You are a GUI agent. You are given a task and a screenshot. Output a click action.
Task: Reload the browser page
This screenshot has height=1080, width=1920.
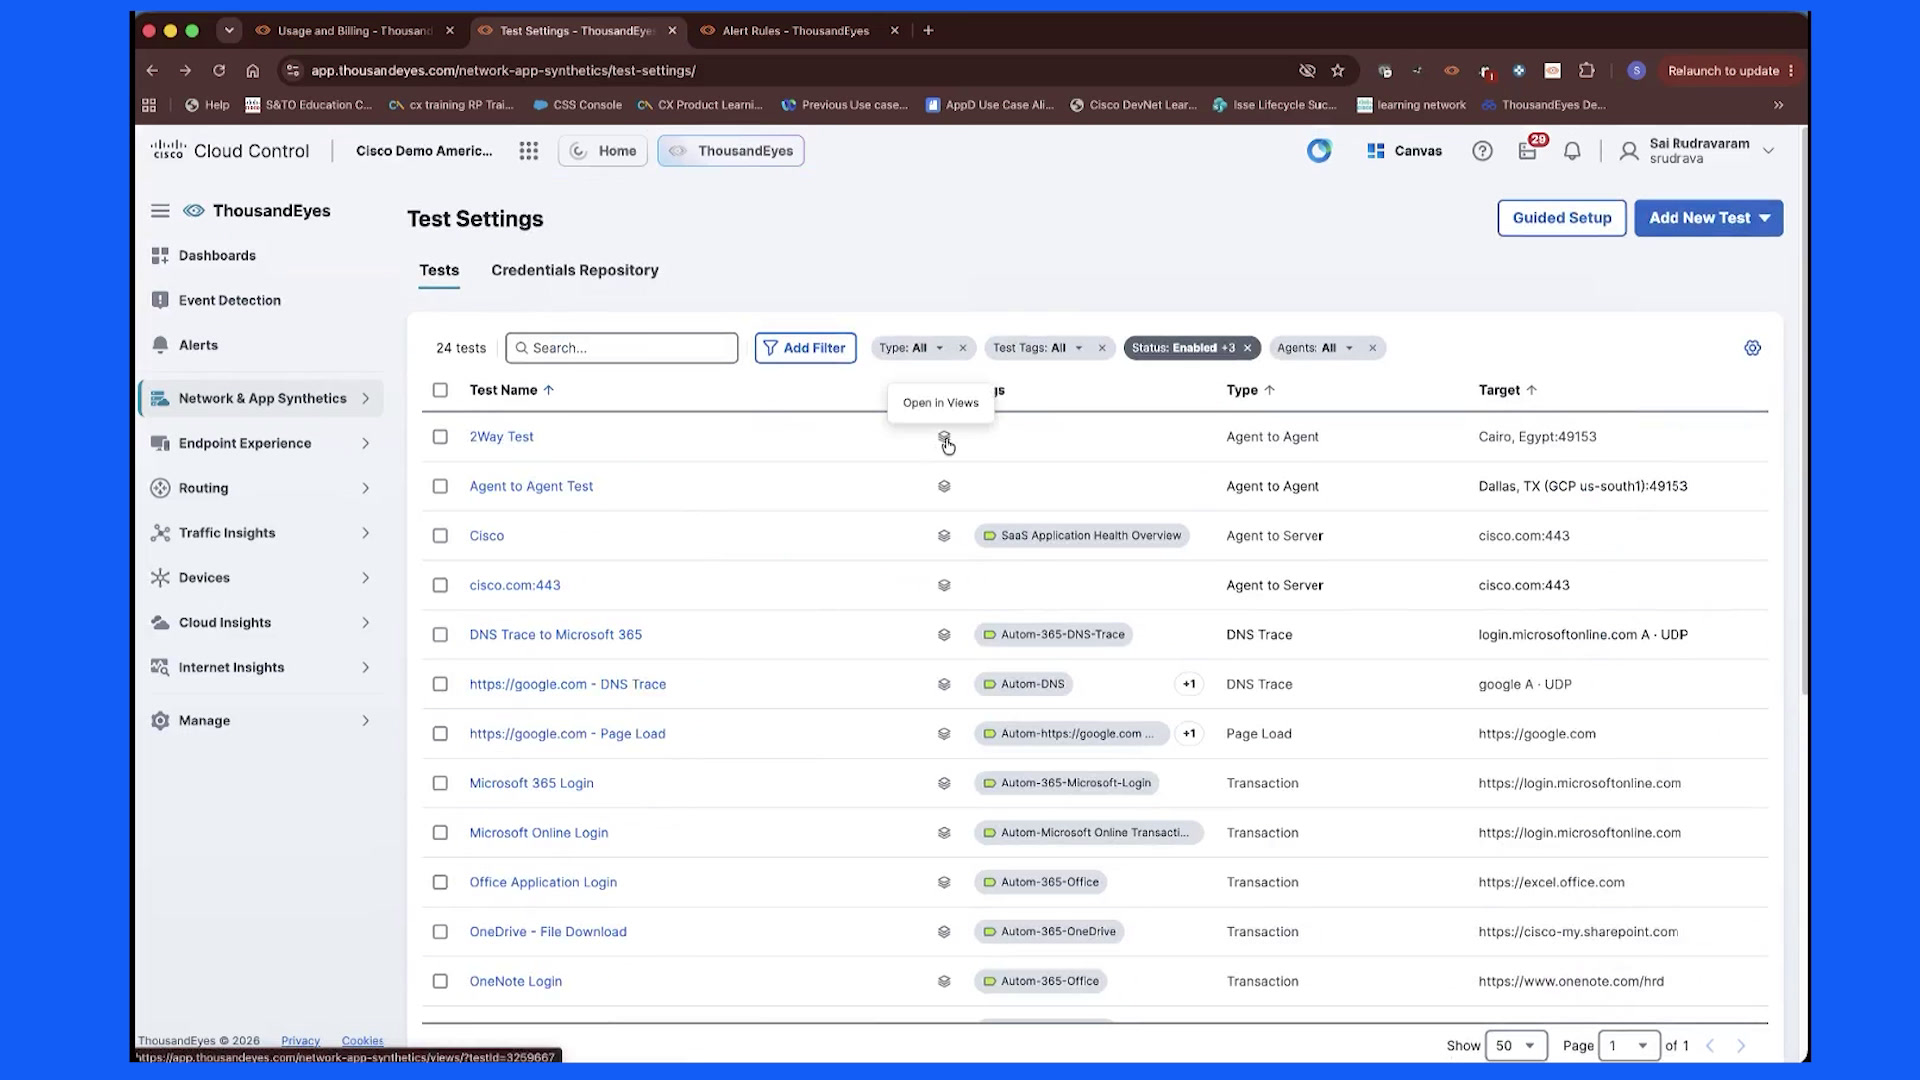219,71
